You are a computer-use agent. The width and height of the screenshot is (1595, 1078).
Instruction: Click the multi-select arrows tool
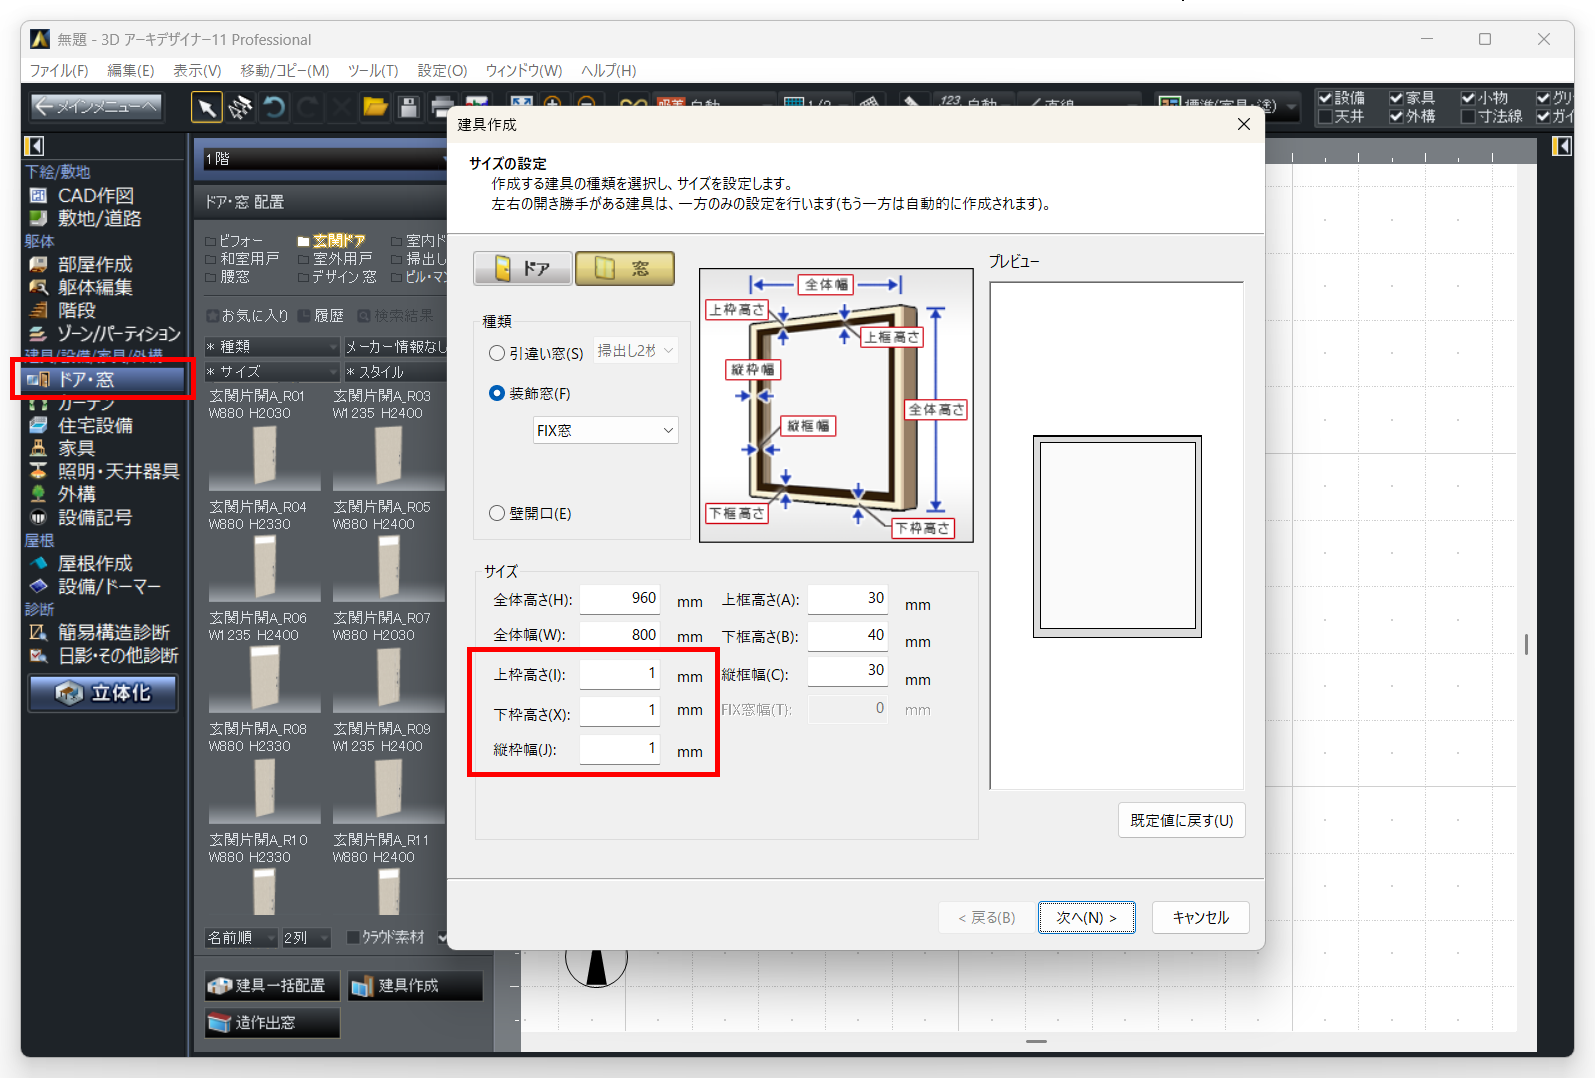240,107
